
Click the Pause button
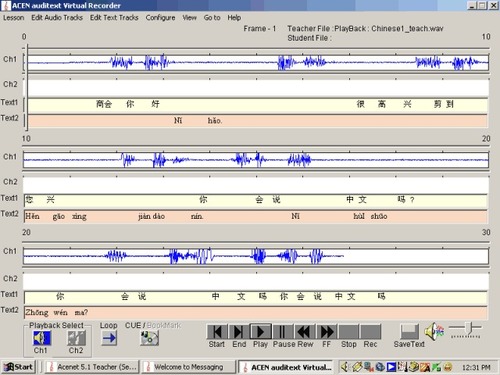pos(282,332)
